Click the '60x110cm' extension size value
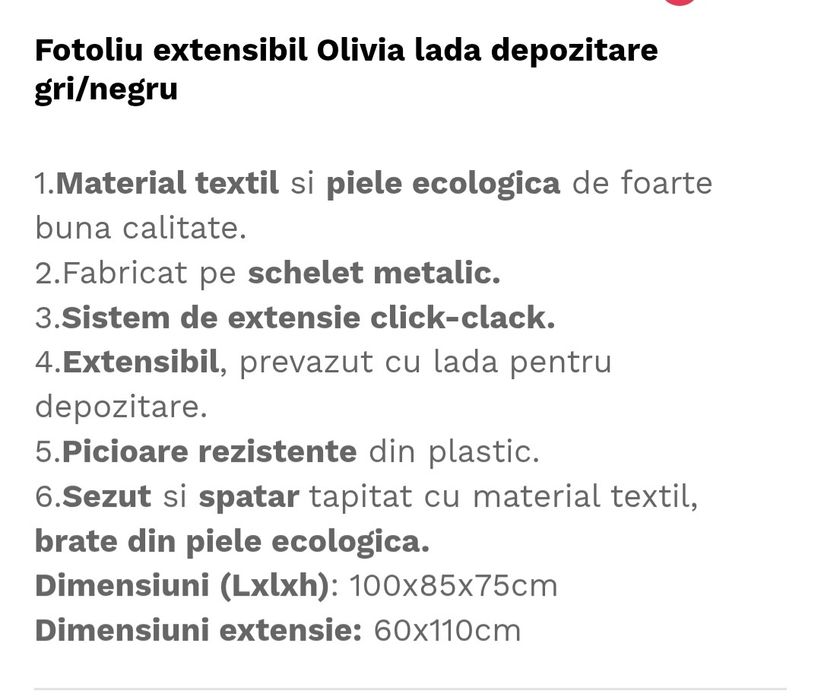 click(x=448, y=630)
